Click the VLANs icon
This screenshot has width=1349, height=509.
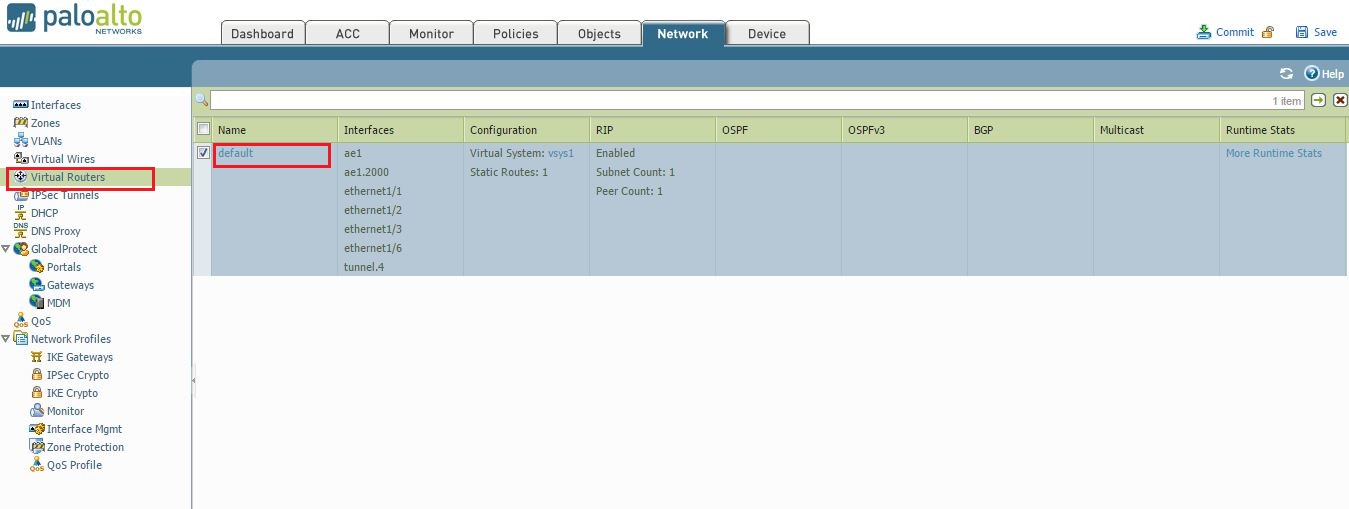[21, 141]
